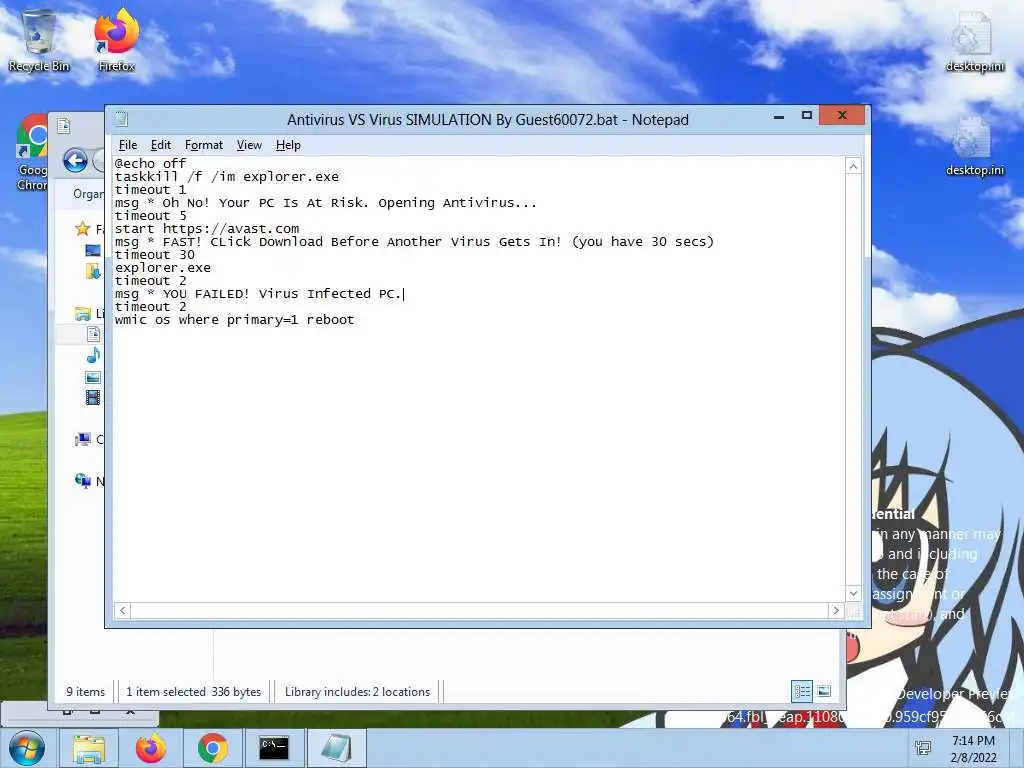Click Notepad horizontal scrollbar right arrow

point(836,611)
